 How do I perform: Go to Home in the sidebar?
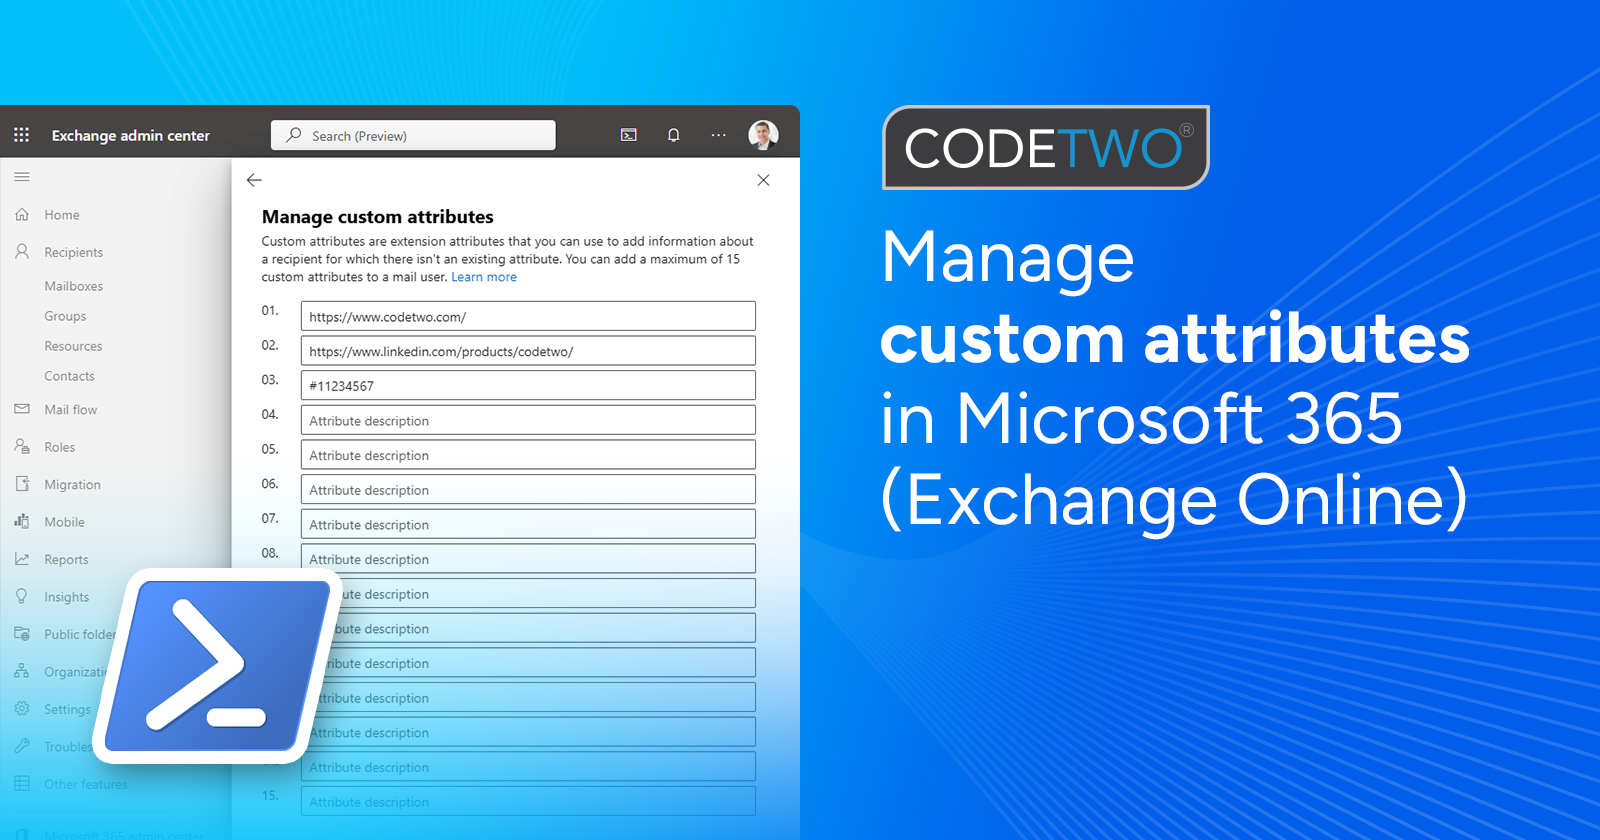61,215
